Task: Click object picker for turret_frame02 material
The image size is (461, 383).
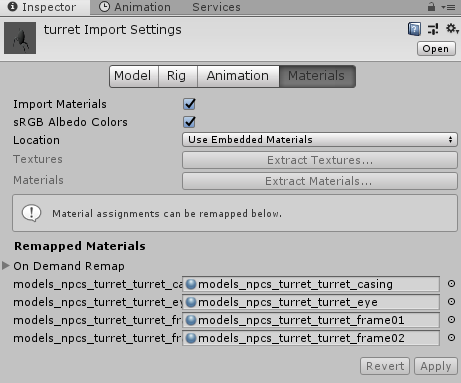Action: [451, 338]
